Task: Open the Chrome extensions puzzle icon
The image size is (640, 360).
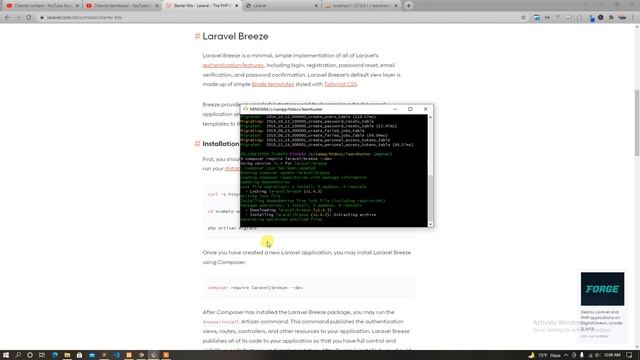Action: [x=611, y=18]
